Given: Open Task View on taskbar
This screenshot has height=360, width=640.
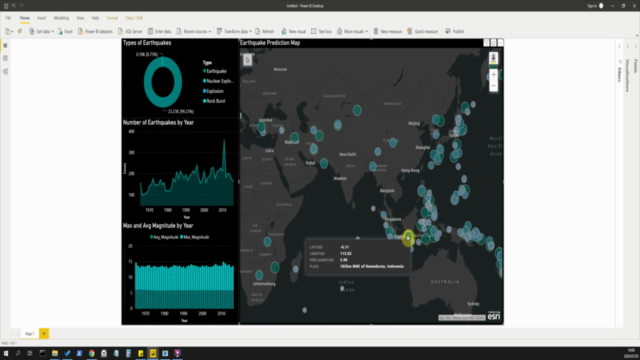Looking at the screenshot, I should click(x=30, y=353).
